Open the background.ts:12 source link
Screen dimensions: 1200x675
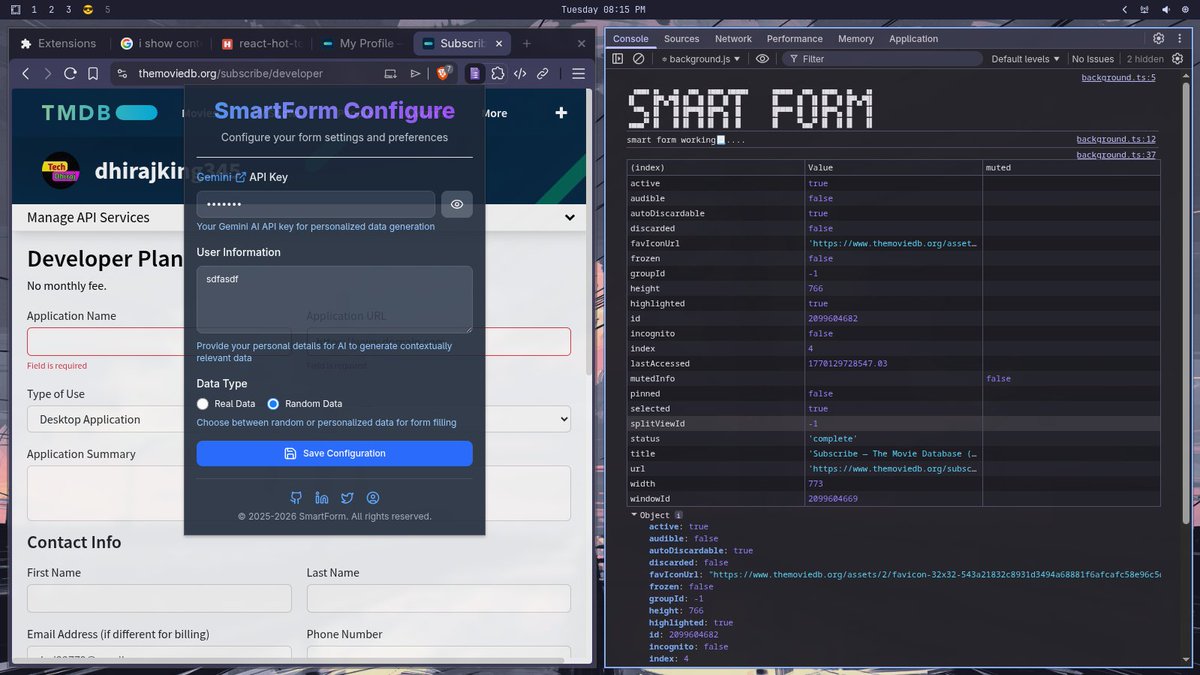point(1116,139)
